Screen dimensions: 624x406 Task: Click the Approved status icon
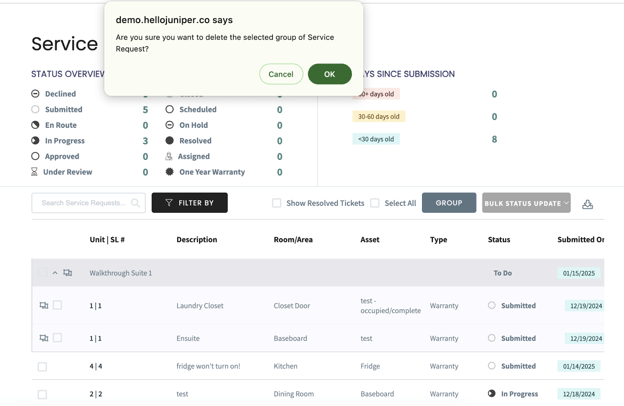click(35, 156)
